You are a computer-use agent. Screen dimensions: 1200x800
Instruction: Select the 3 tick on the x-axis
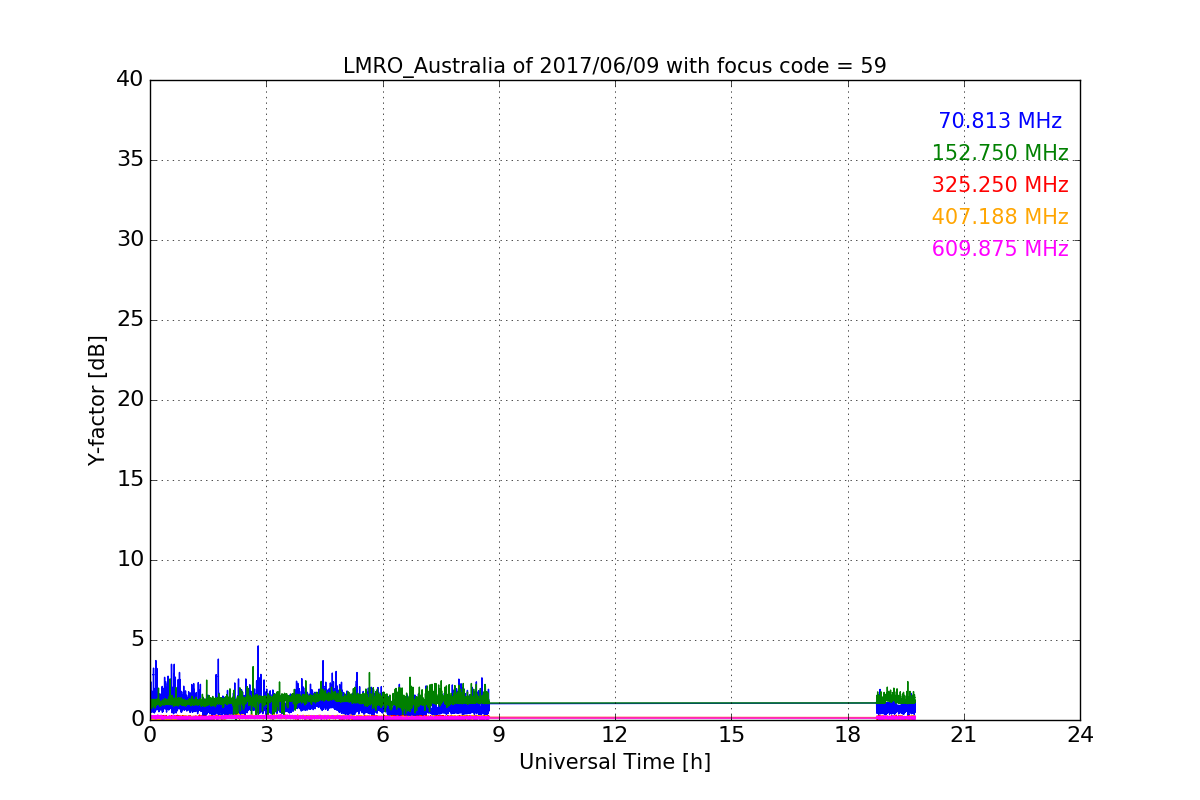coord(266,734)
